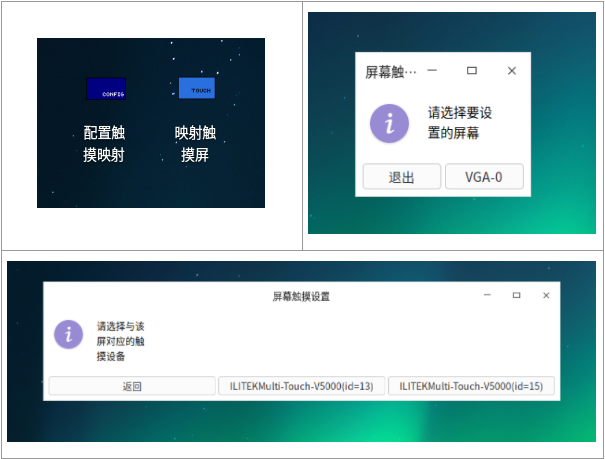Open the blue CONFIG desktop icon
The image size is (605, 459).
point(106,89)
